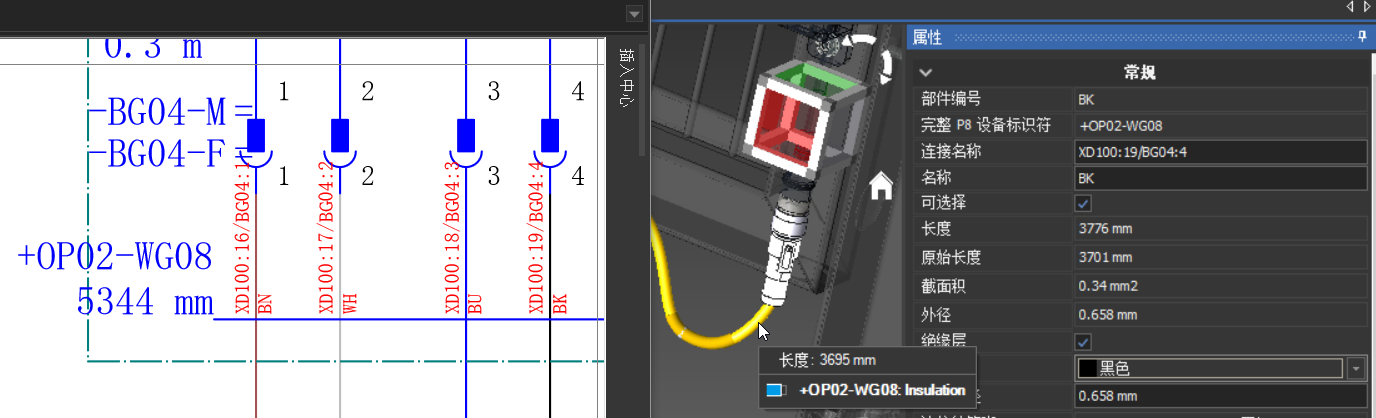Select the BG04-M pin 1 connector symbol
The height and width of the screenshot is (418, 1376).
pos(256,133)
